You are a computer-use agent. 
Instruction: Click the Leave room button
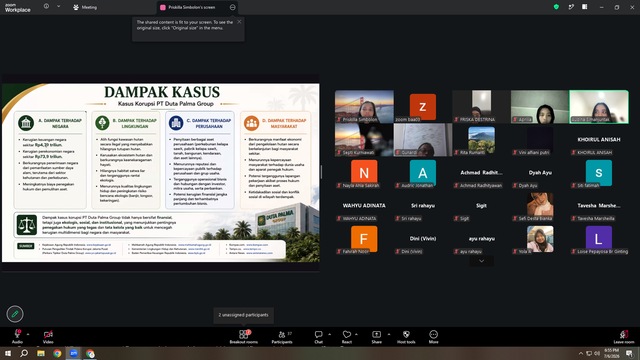pos(624,336)
